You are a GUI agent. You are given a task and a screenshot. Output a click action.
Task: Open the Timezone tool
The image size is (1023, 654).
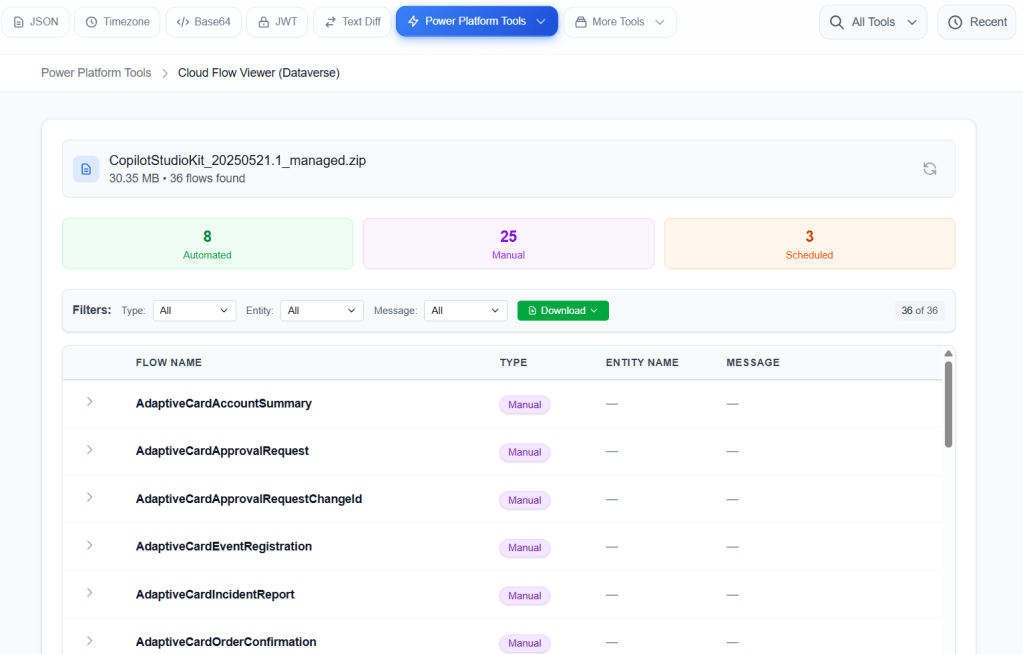115,22
